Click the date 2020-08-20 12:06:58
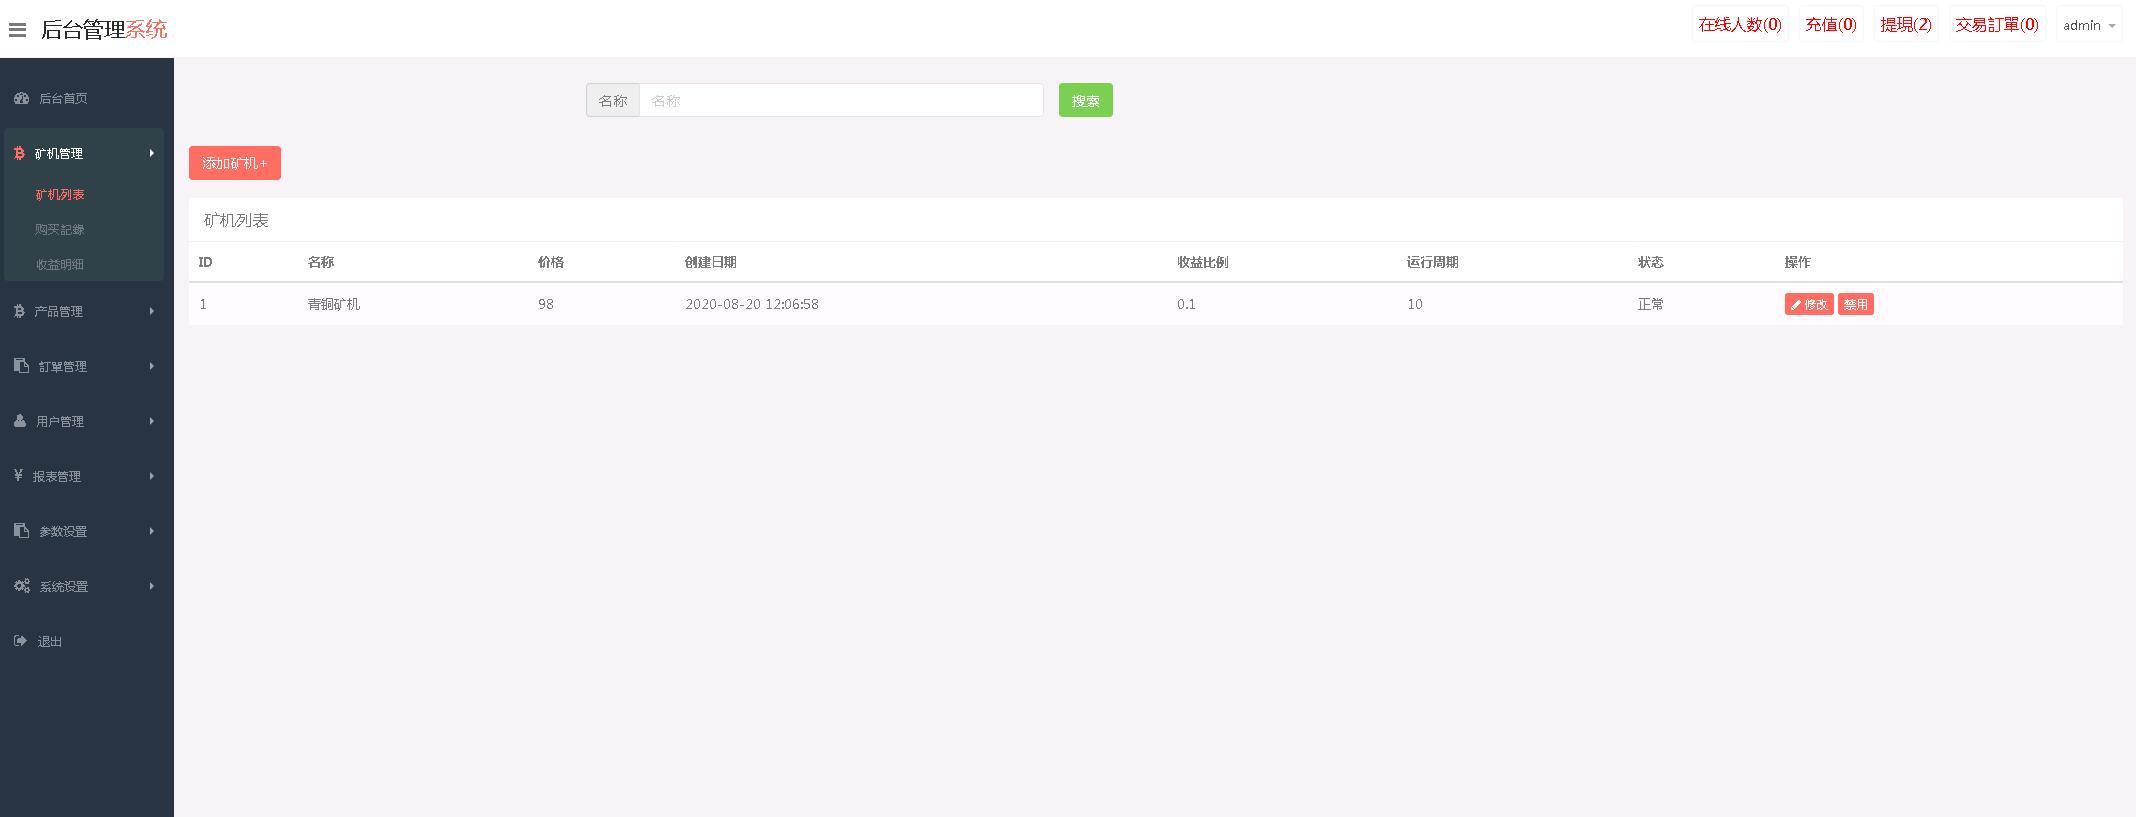 pos(752,304)
